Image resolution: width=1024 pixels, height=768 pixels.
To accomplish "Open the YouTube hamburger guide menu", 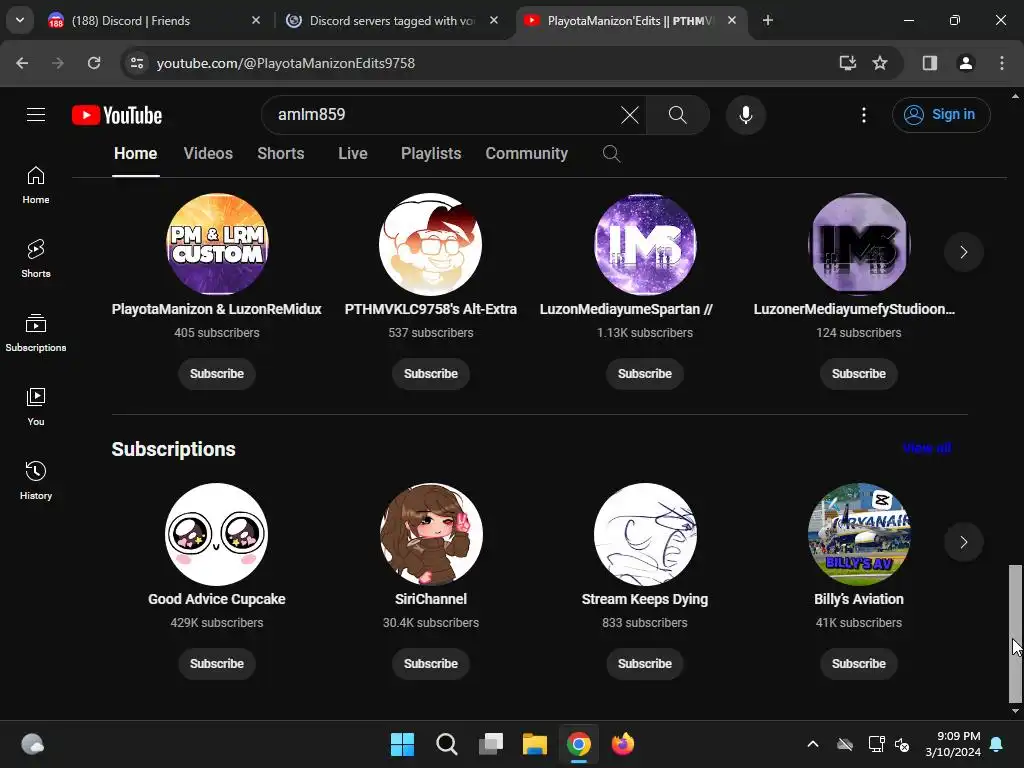I will pyautogui.click(x=36, y=115).
